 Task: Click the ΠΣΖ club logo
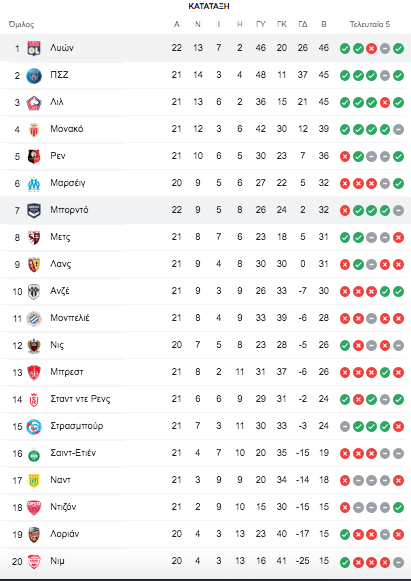[x=34, y=75]
